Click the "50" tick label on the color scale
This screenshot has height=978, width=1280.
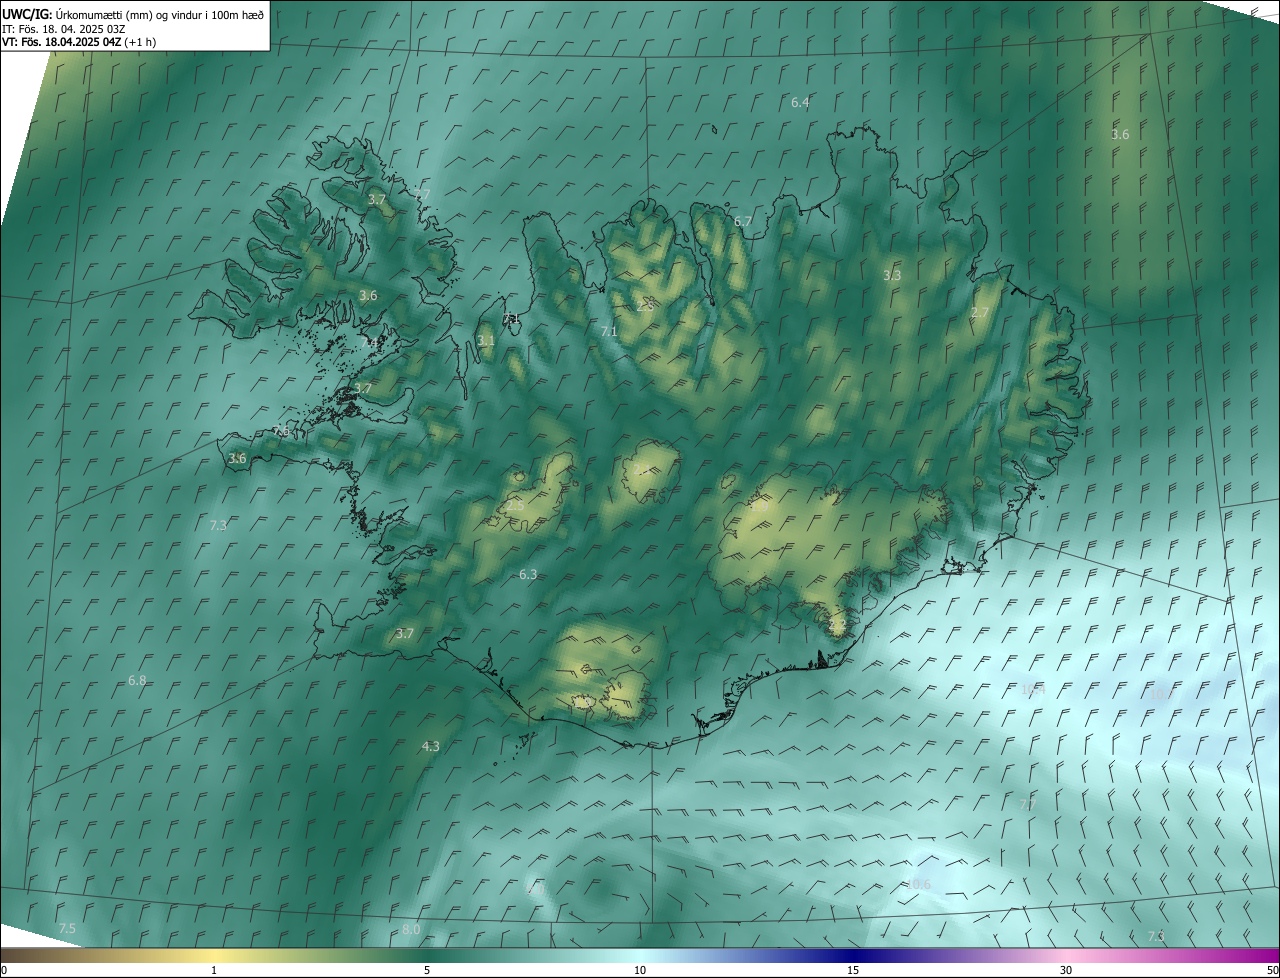click(1272, 970)
